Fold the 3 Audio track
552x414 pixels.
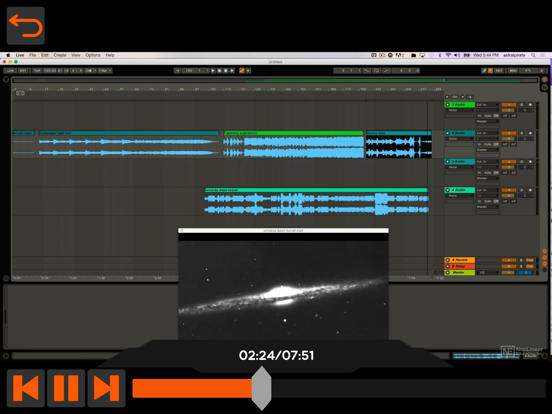pos(448,162)
